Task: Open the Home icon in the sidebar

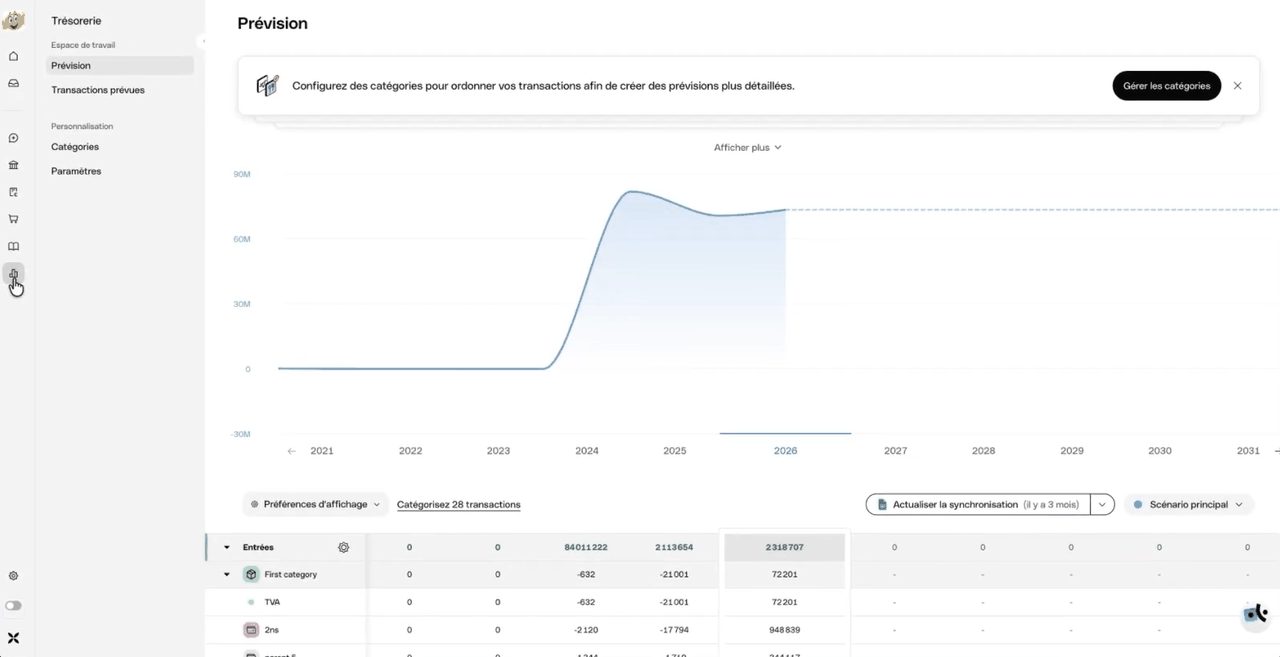Action: click(14, 56)
